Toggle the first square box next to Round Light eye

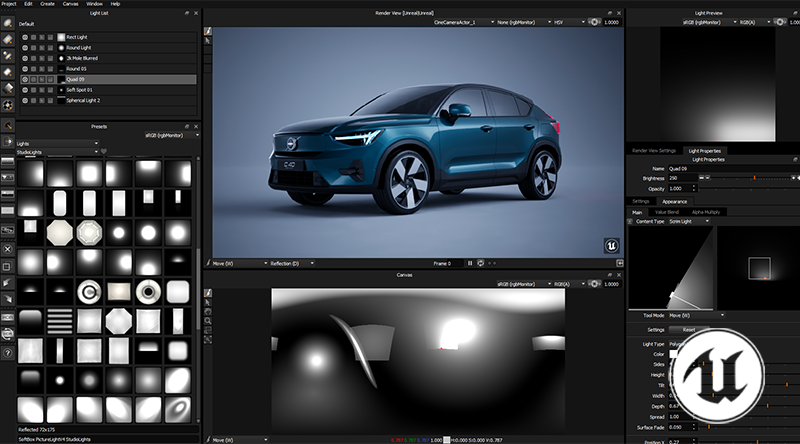(x=34, y=48)
